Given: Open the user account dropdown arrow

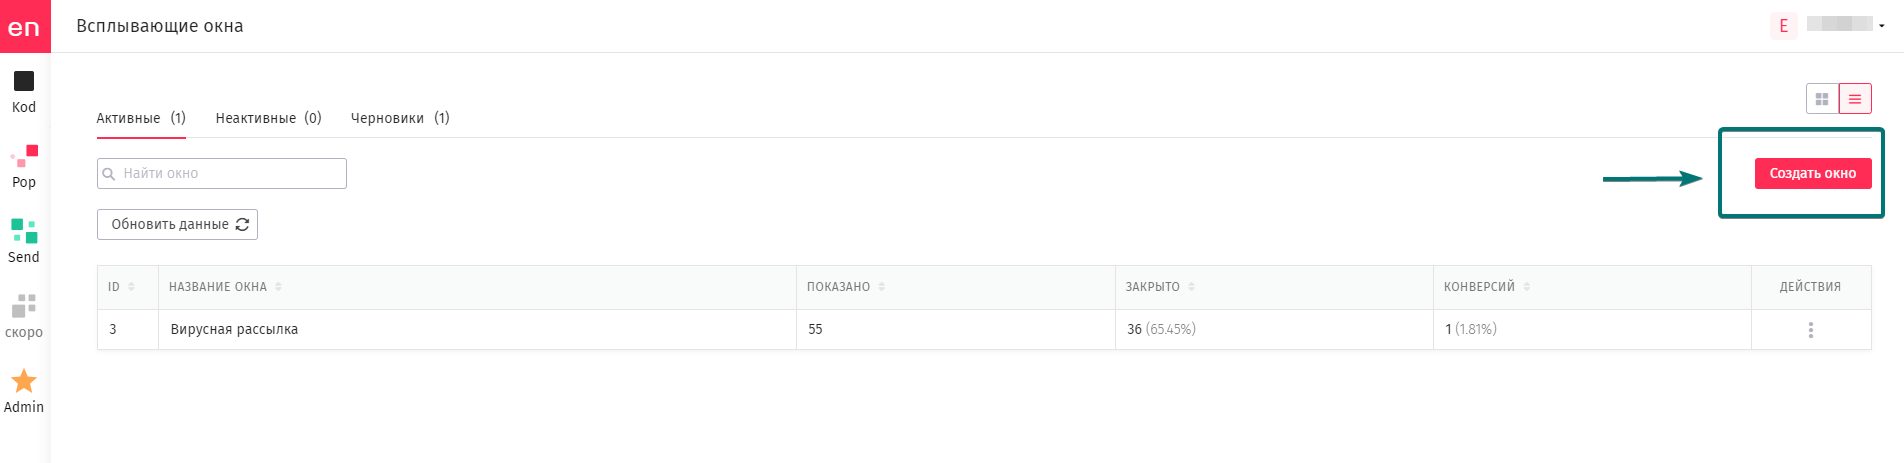Looking at the screenshot, I should (x=1882, y=26).
